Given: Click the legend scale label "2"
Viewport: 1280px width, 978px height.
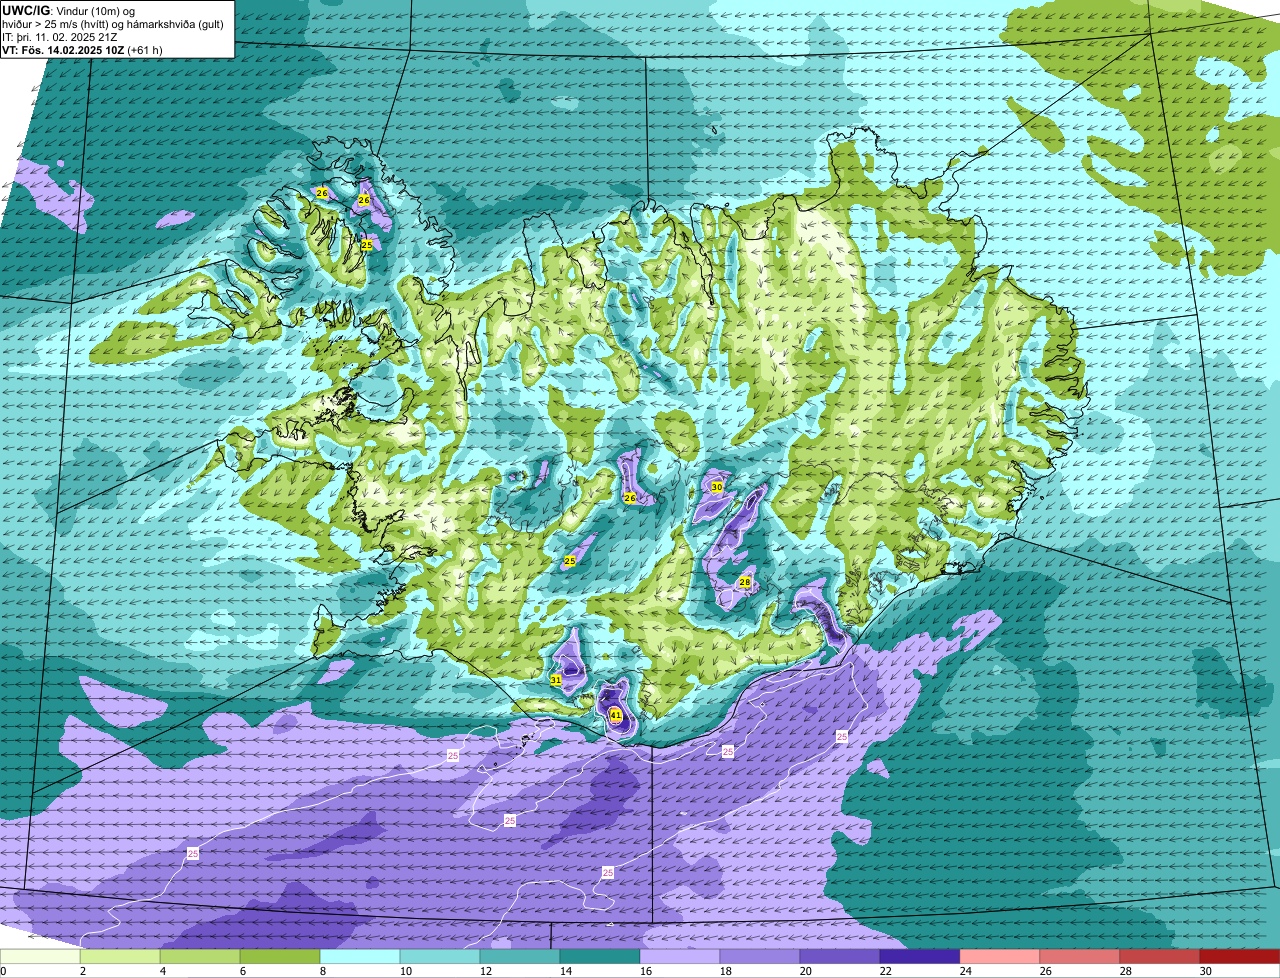Looking at the screenshot, I should click(82, 971).
